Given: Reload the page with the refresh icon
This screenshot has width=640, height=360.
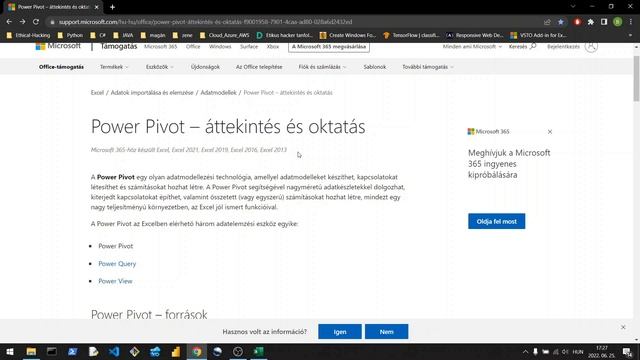Looking at the screenshot, I should (36, 22).
